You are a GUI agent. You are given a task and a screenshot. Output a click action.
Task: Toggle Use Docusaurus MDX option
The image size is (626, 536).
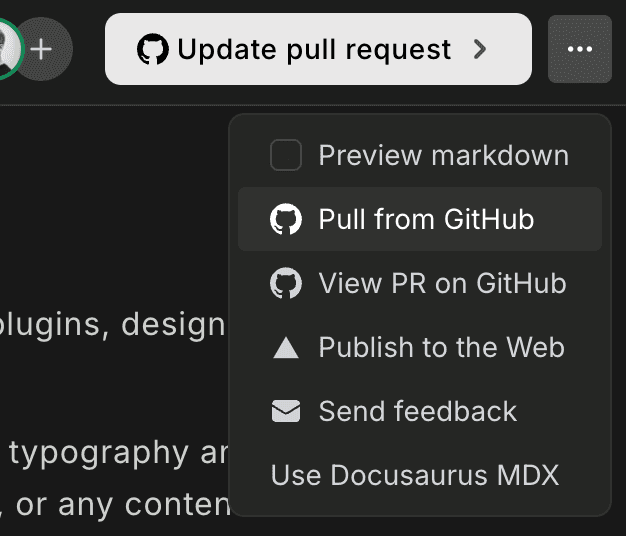point(414,475)
